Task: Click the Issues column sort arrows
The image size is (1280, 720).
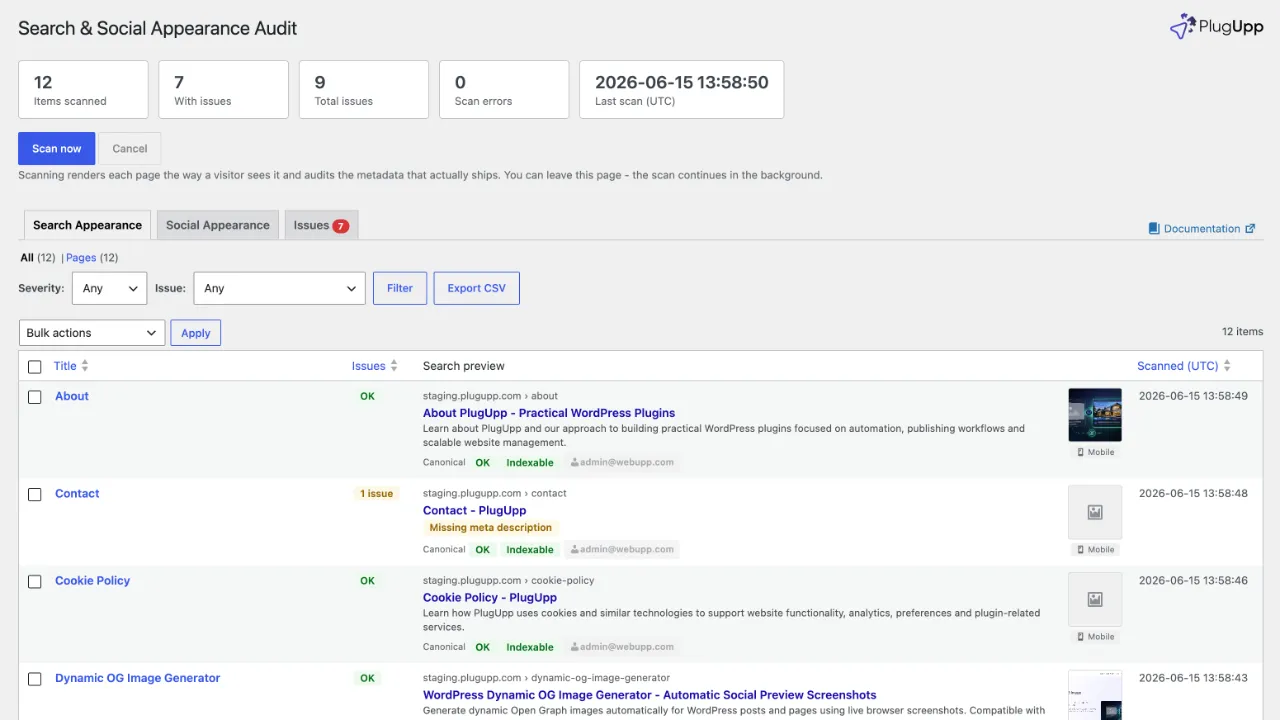Action: (394, 366)
